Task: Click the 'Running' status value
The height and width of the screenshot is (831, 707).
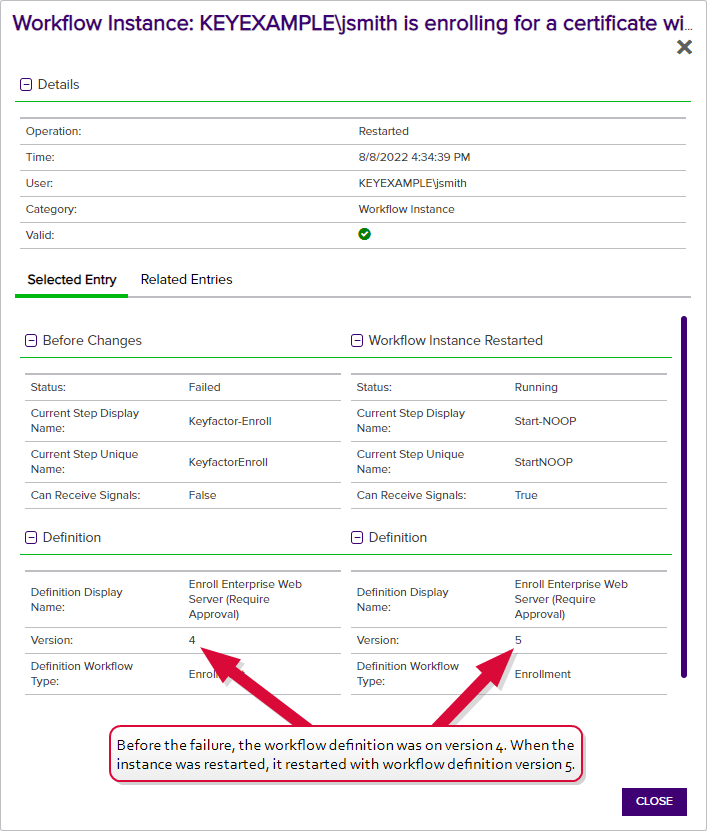Action: [x=536, y=387]
